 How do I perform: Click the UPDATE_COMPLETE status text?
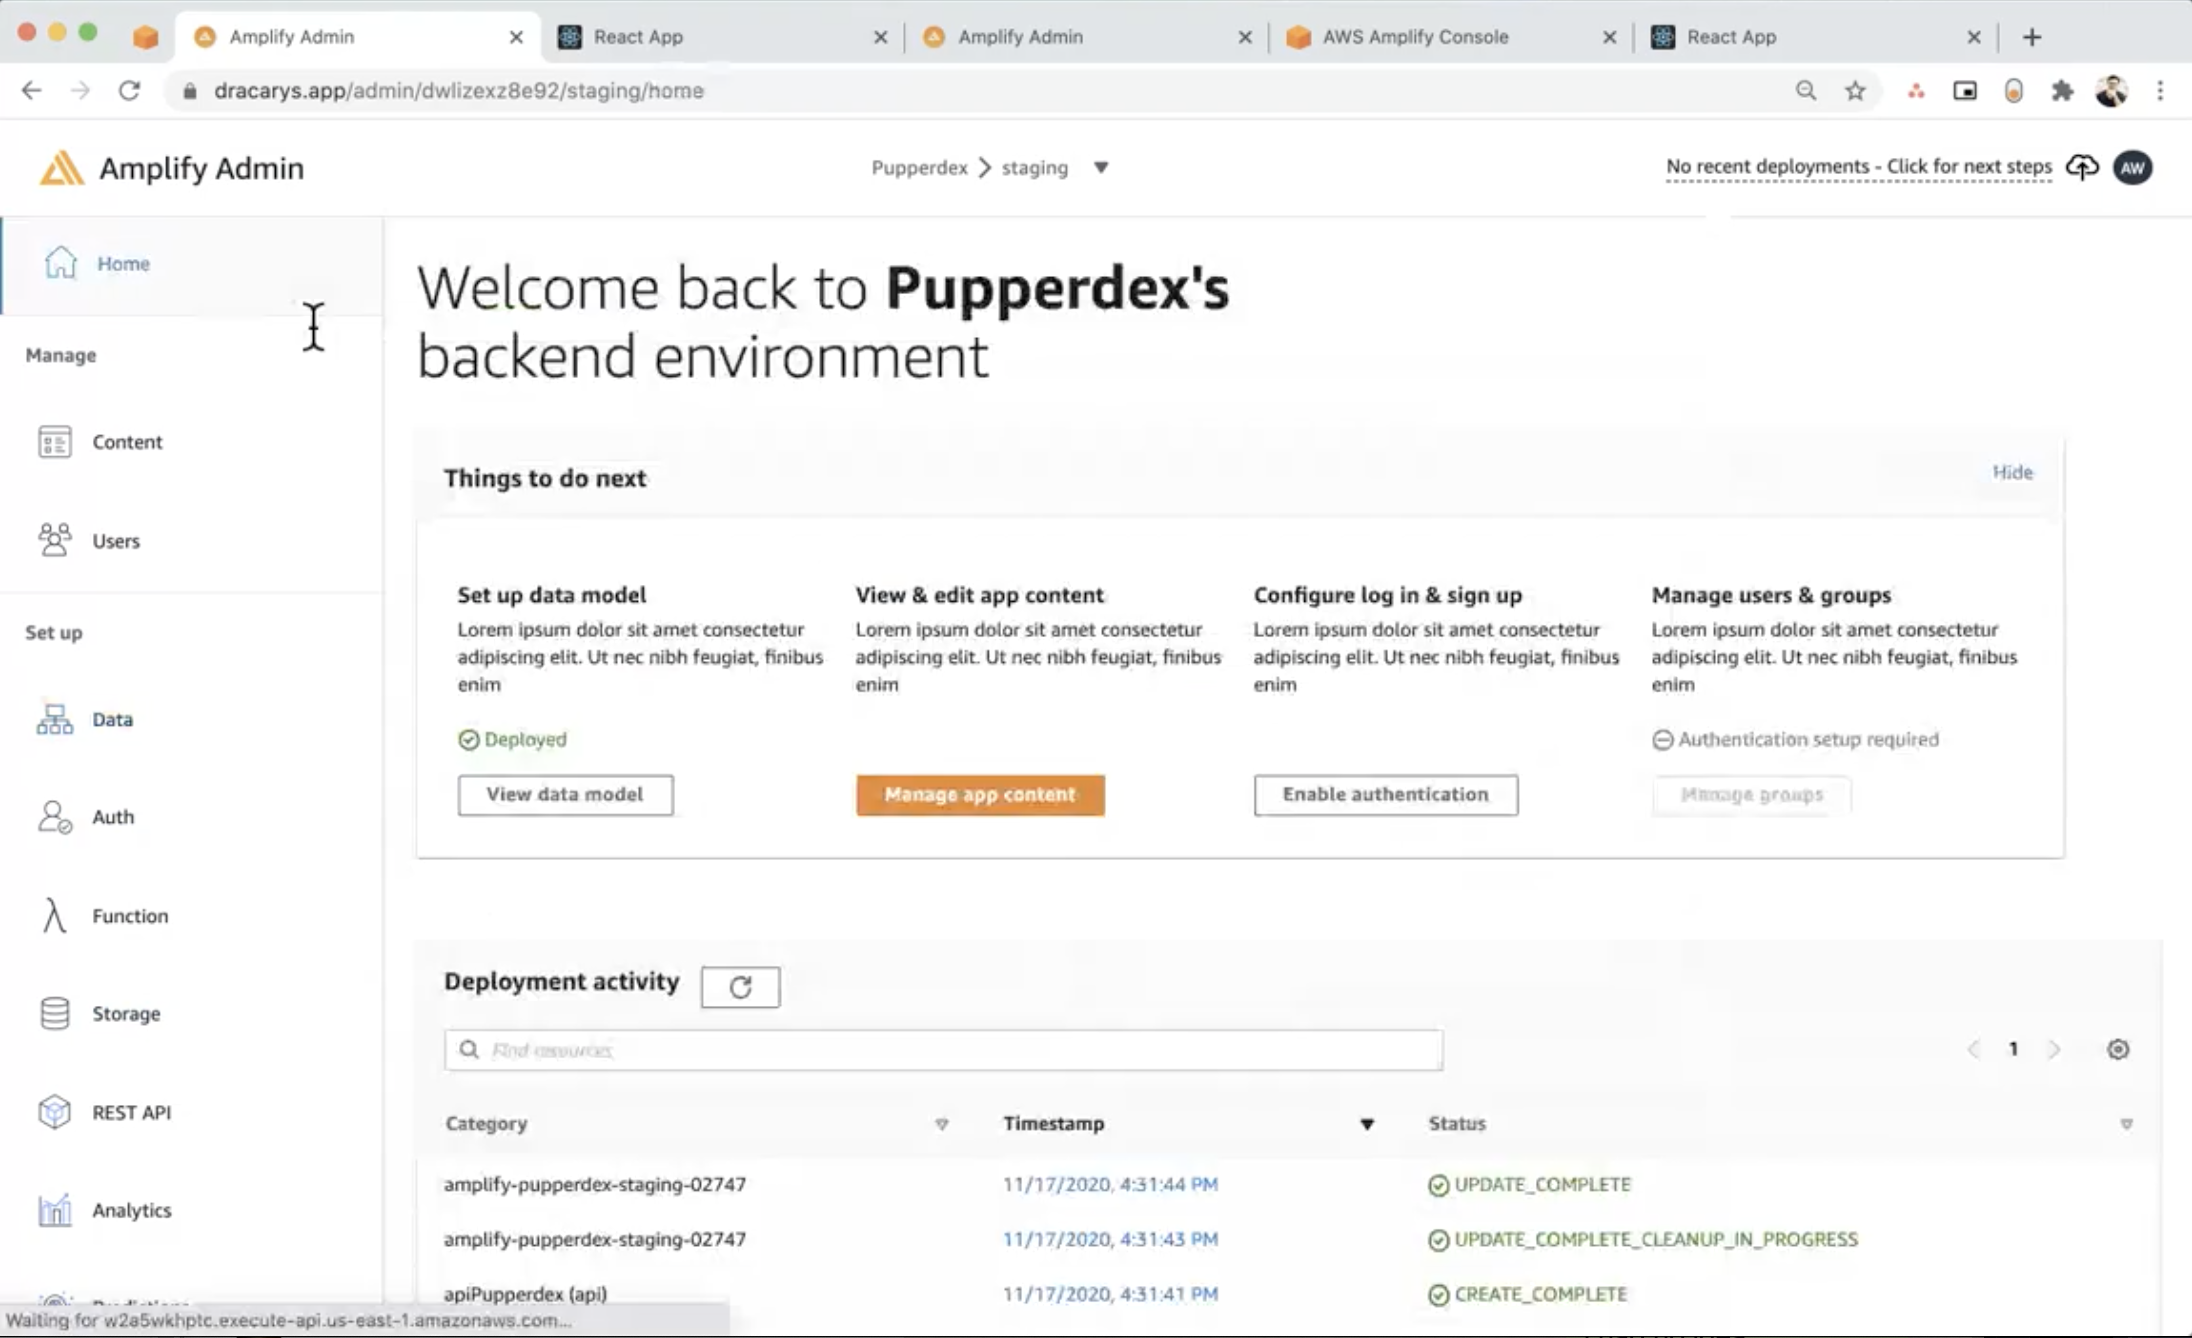point(1543,1184)
